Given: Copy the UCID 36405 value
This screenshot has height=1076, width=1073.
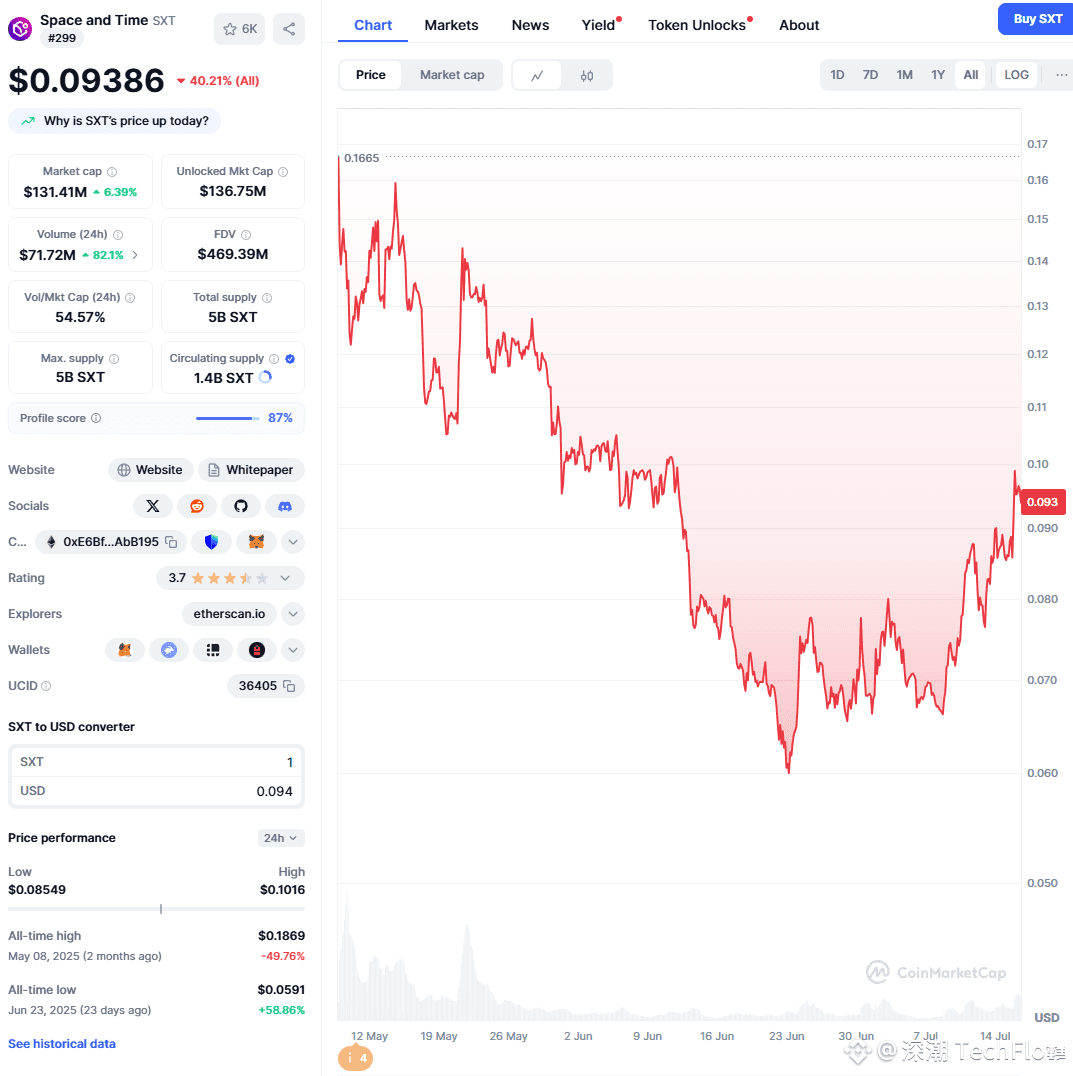Looking at the screenshot, I should click(290, 686).
